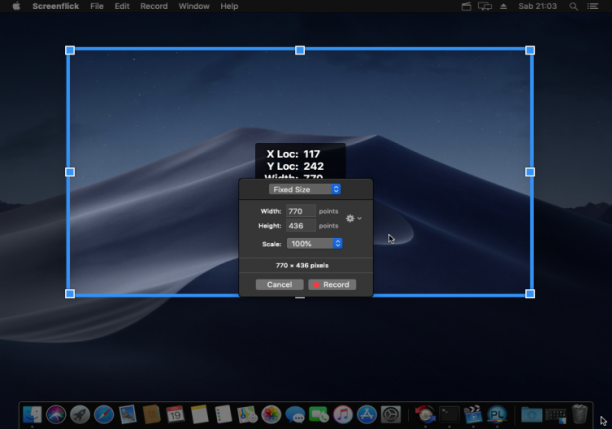Open Contacts book icon in Dock
Image resolution: width=612 pixels, height=429 pixels.
pyautogui.click(x=151, y=414)
